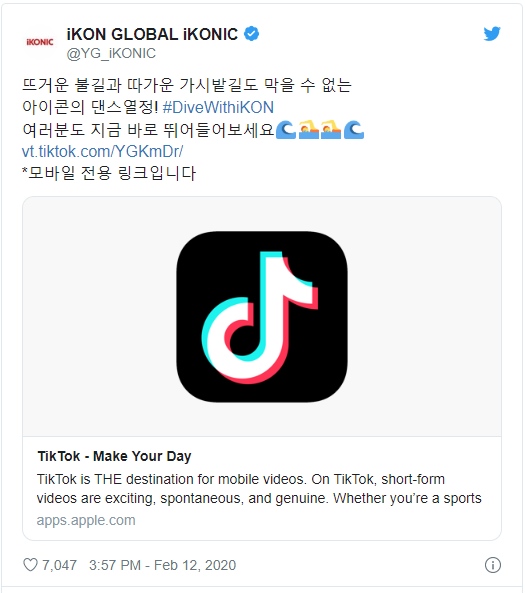
Task: Click the iKONIC profile avatar
Action: (40, 42)
